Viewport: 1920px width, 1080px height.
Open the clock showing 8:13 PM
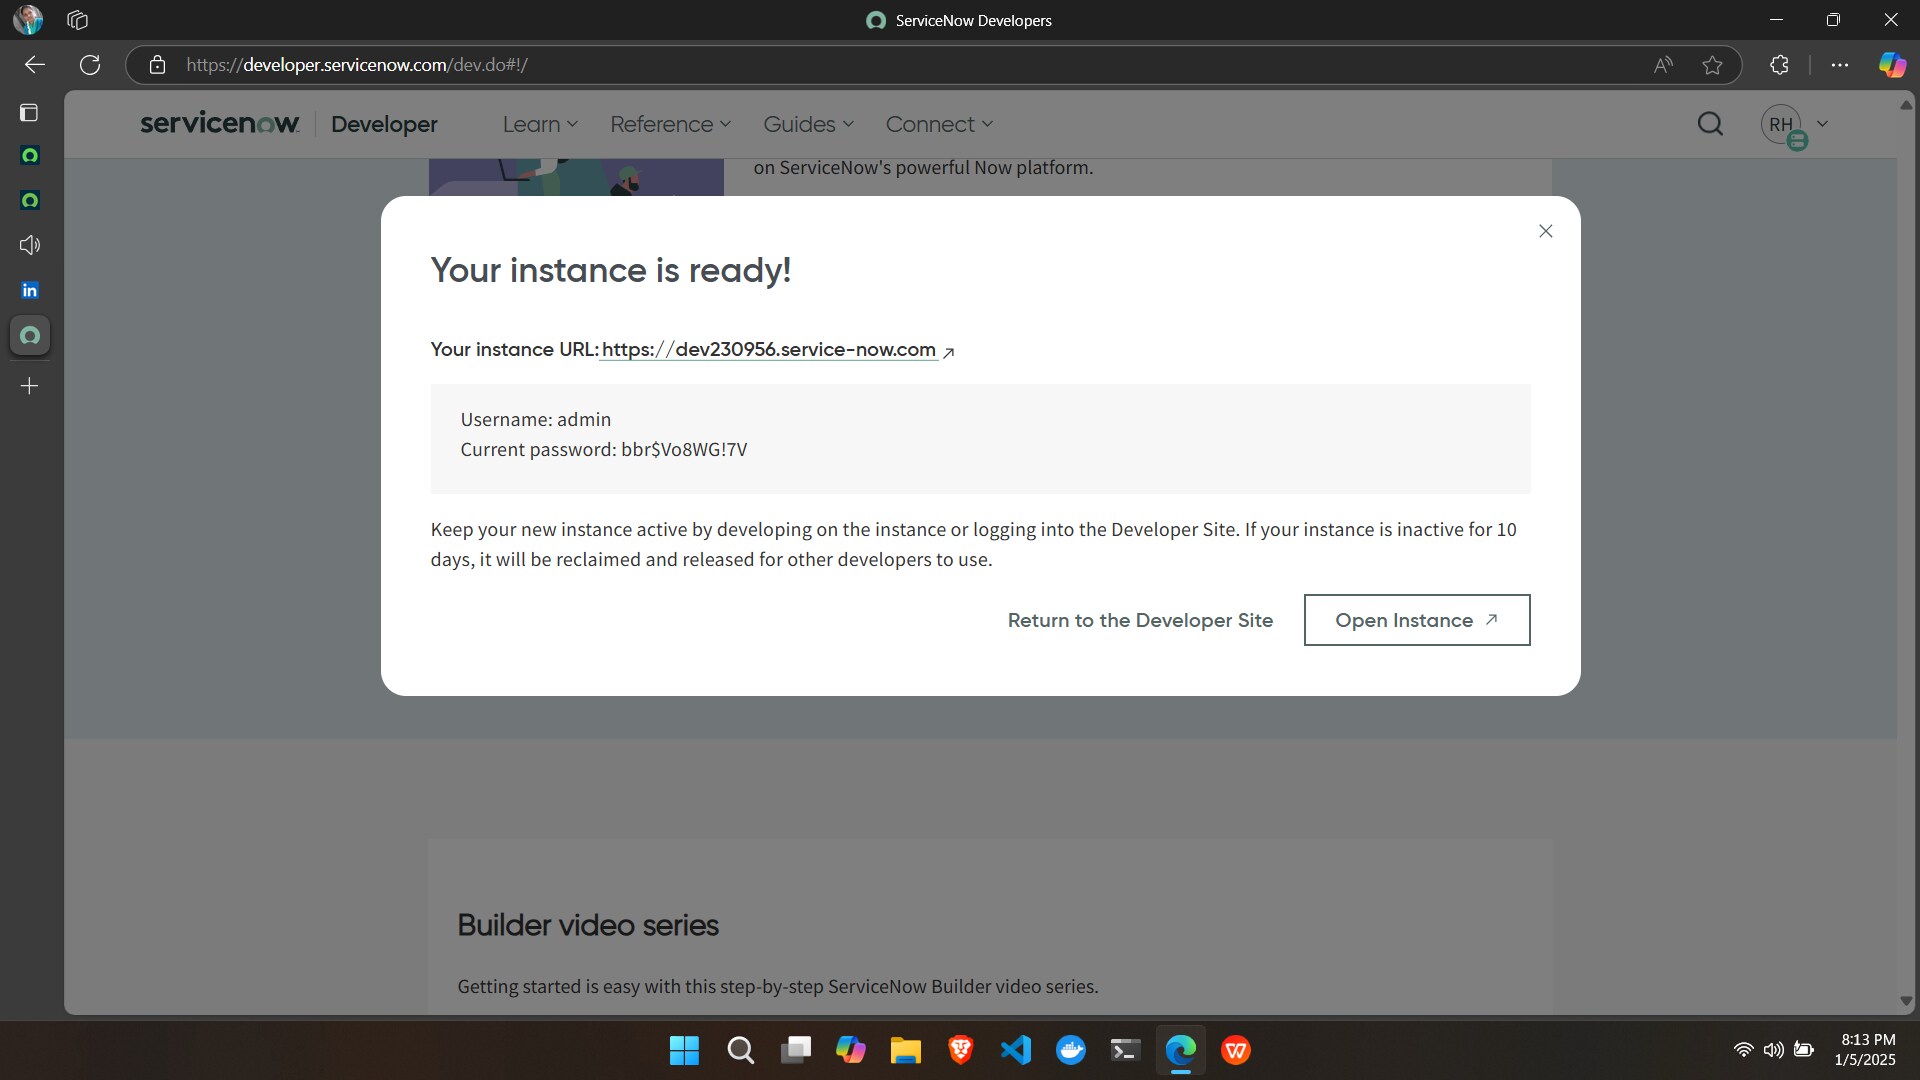tap(1865, 1050)
